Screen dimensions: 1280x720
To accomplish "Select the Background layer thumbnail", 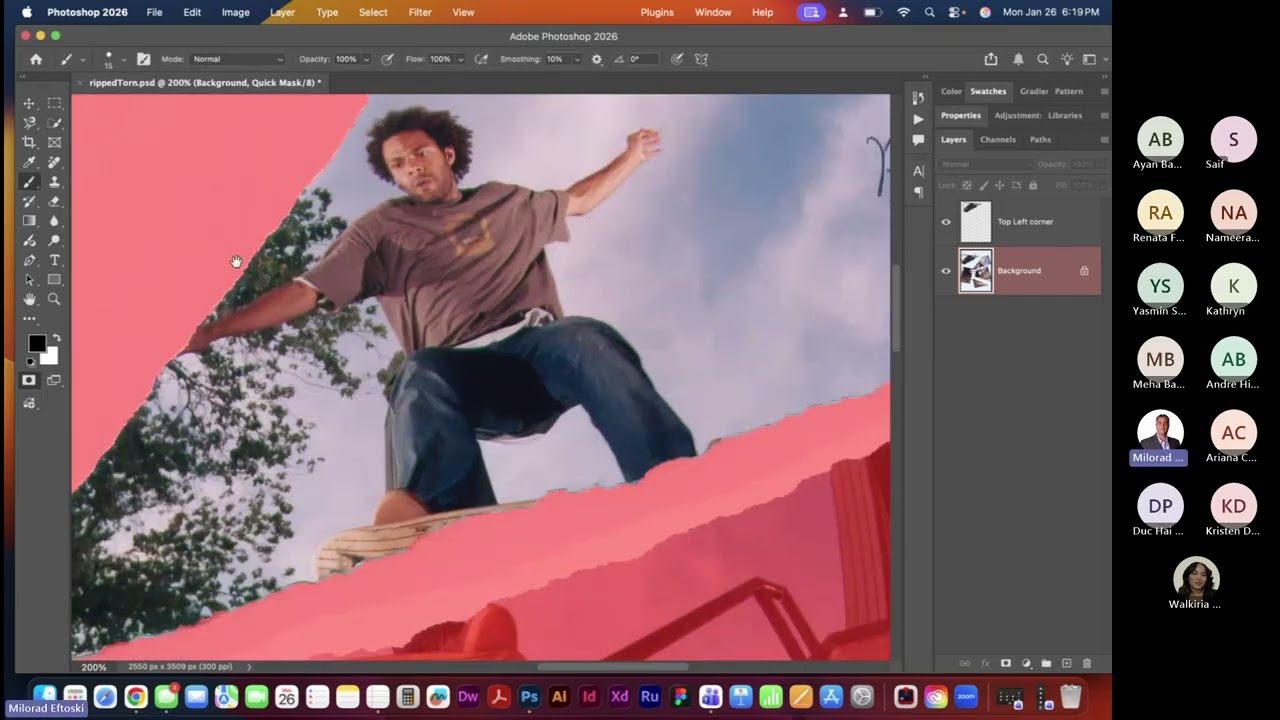I will 976,271.
